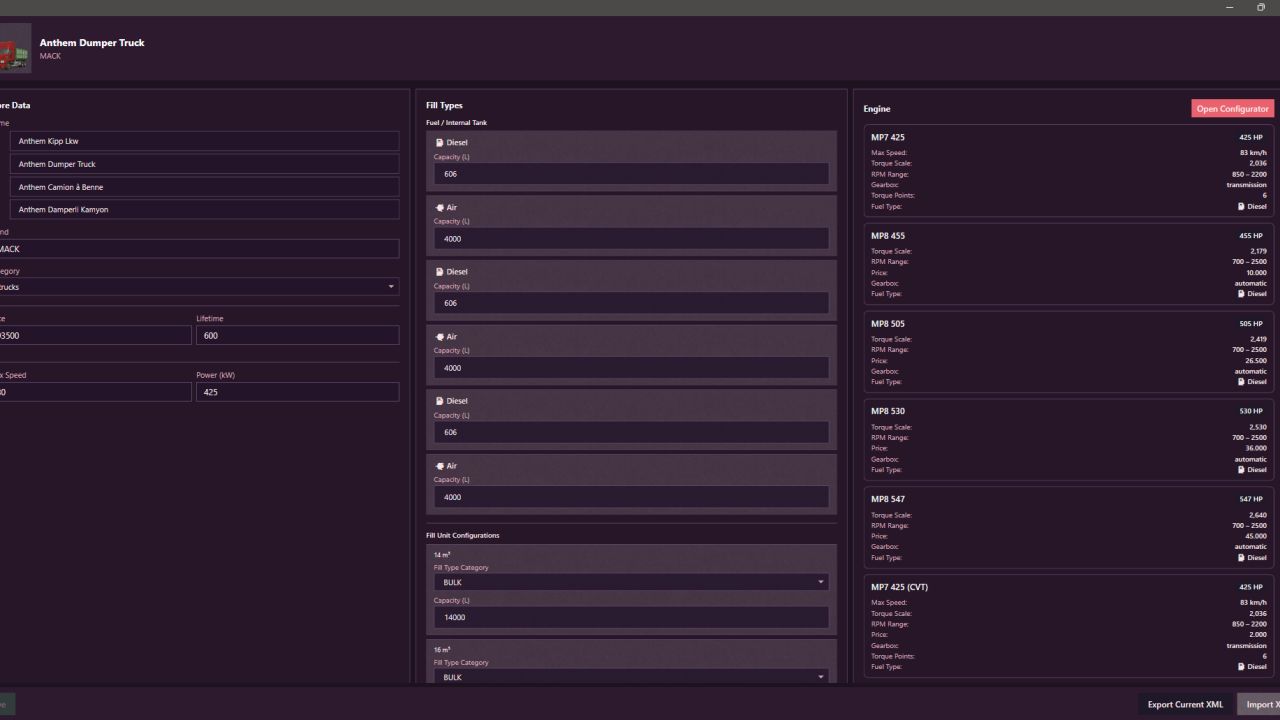
Task: Click Diesel fuel icon in MP8 505 card
Action: pos(1241,382)
